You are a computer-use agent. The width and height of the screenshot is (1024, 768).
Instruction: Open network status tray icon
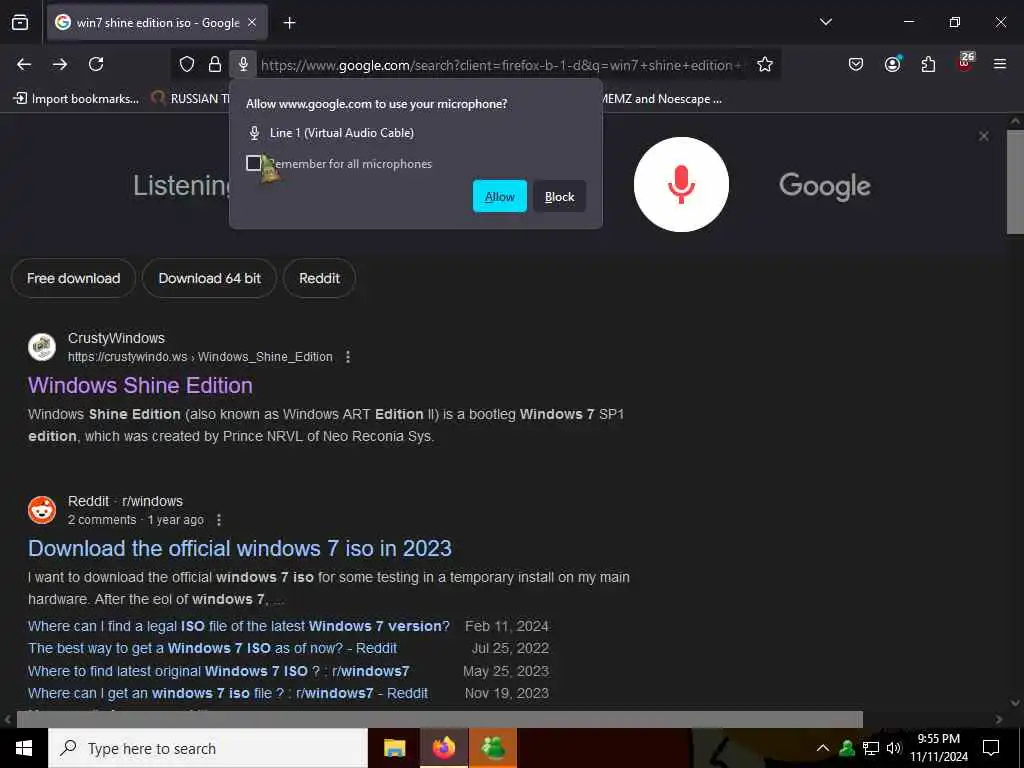pos(871,748)
